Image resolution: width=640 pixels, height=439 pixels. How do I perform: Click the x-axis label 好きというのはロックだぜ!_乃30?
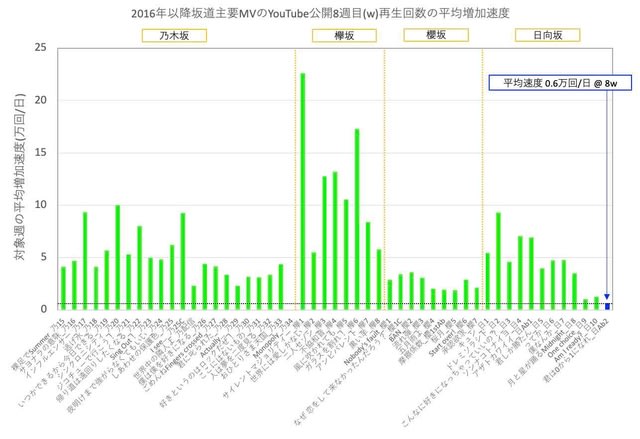point(204,364)
